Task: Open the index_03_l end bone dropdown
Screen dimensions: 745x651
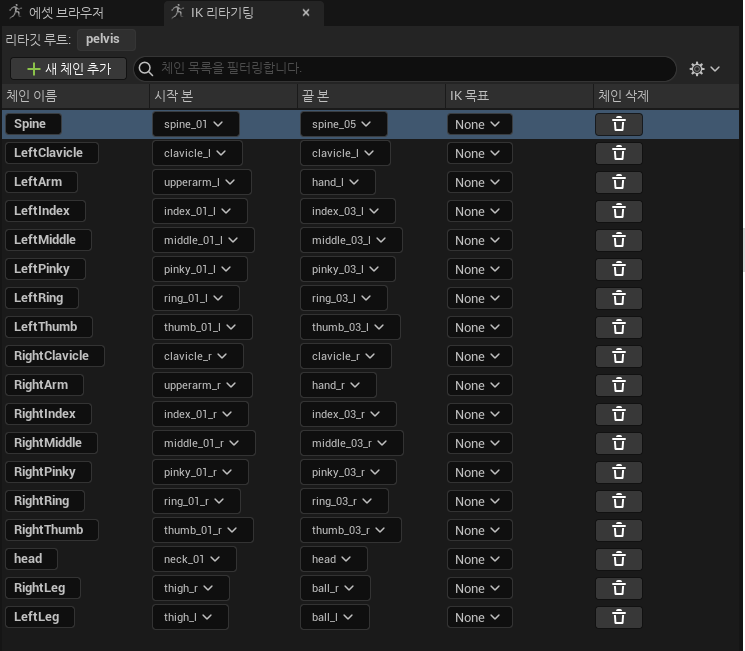Action: (347, 211)
